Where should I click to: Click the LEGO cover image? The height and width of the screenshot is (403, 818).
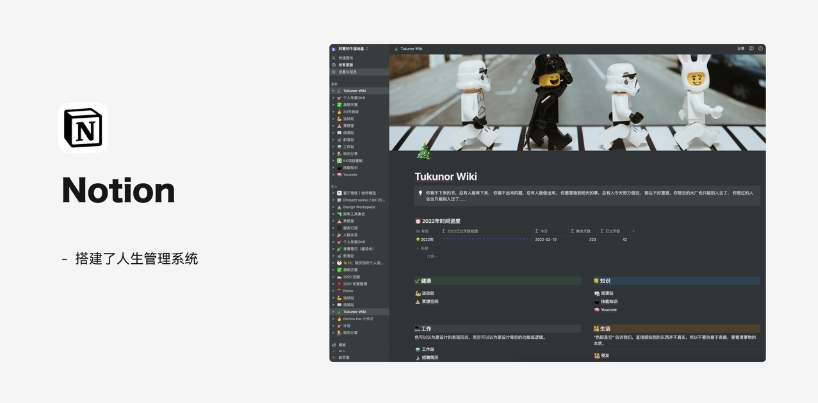pos(578,102)
